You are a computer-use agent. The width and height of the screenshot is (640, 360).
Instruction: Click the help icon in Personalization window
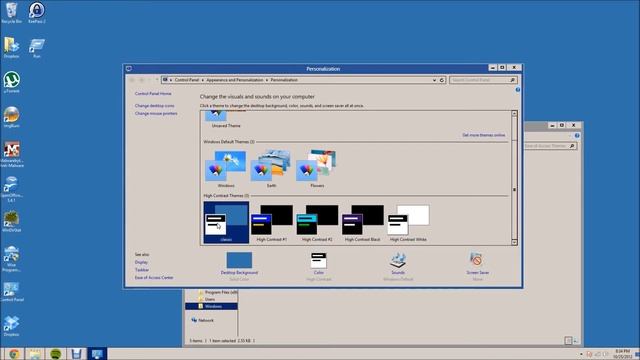518,90
